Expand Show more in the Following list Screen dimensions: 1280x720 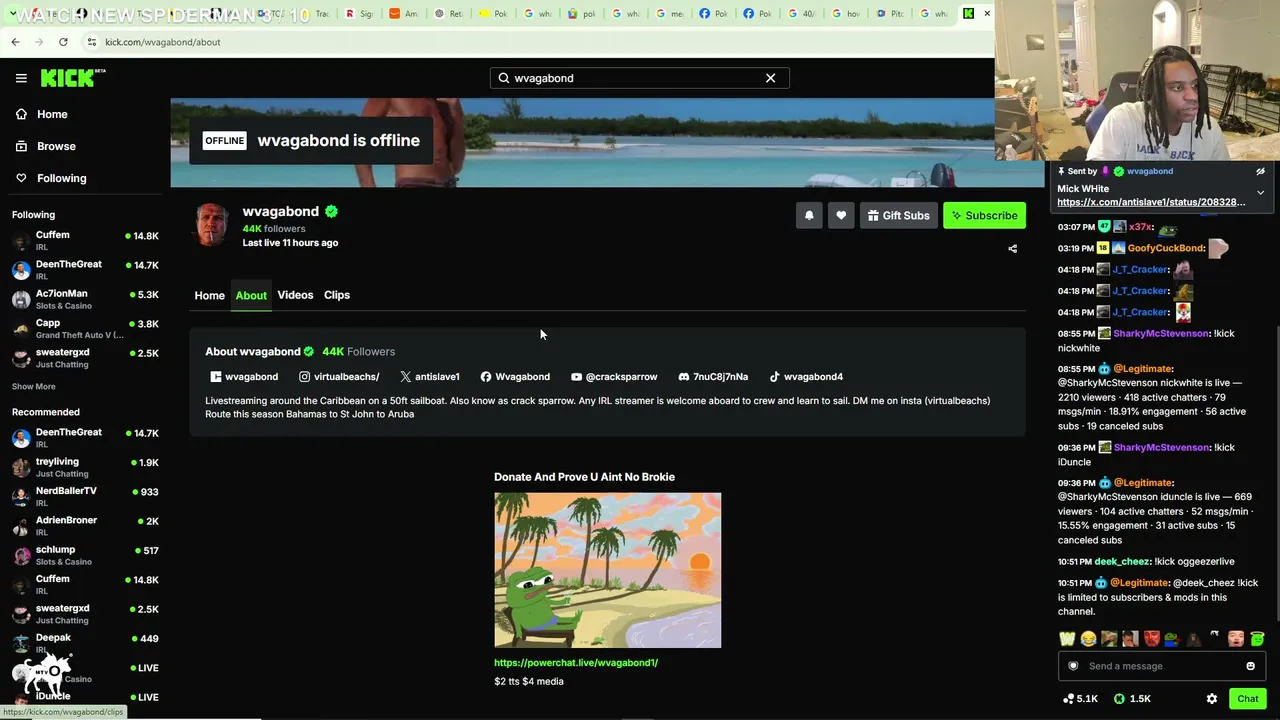coord(34,386)
